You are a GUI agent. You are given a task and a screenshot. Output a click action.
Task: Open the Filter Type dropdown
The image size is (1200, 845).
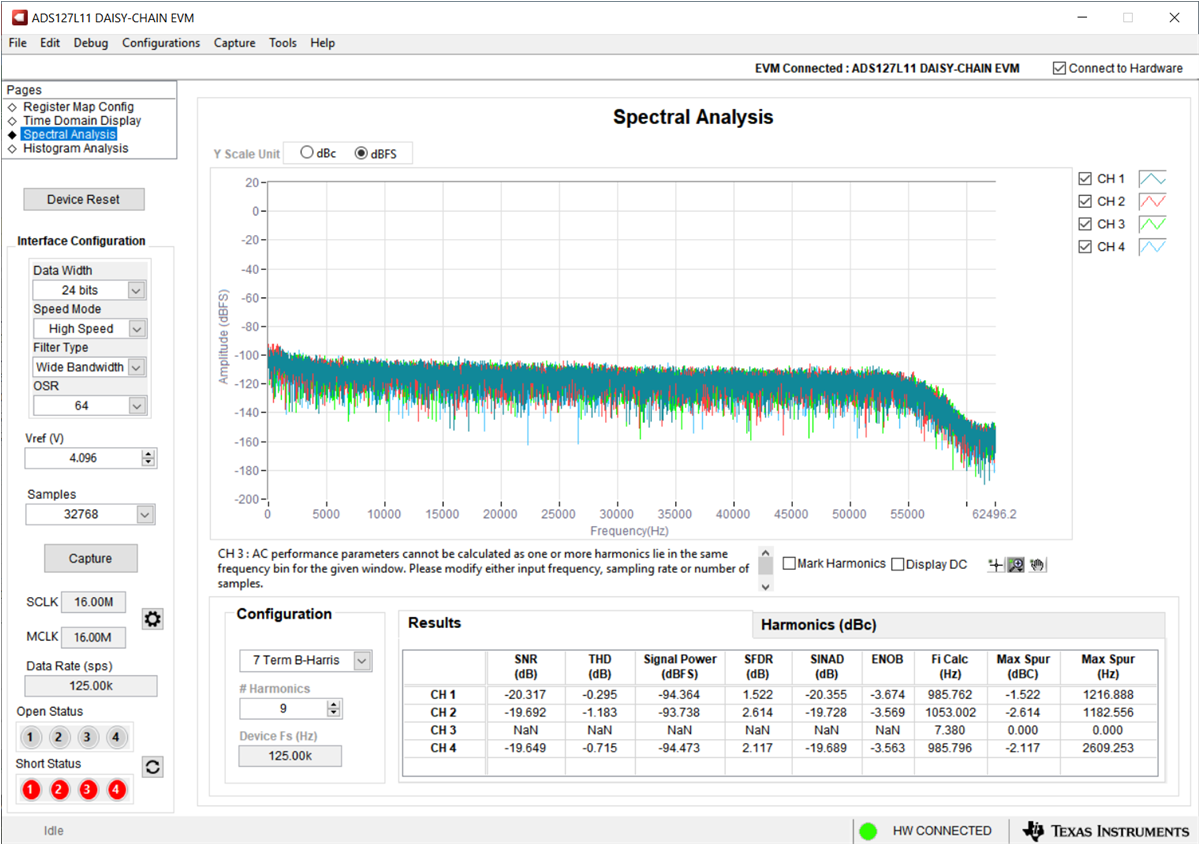(137, 367)
